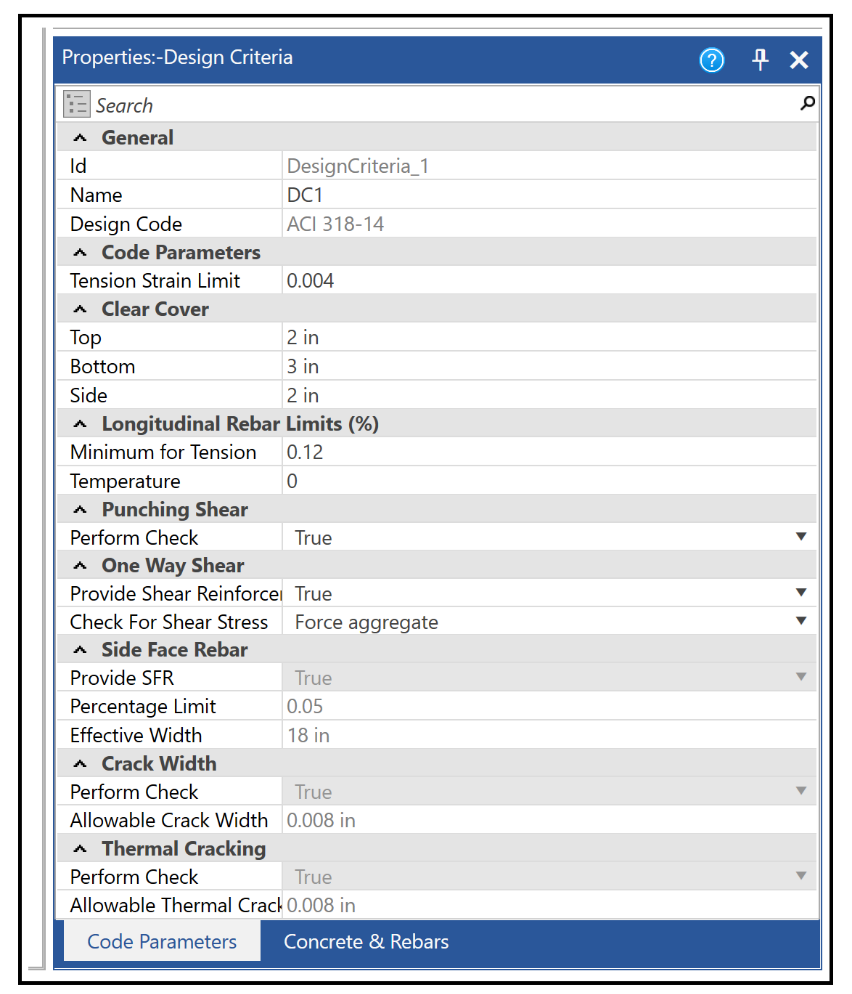The image size is (852, 994).
Task: Select the Percentage Limit label
Action: click(x=143, y=706)
